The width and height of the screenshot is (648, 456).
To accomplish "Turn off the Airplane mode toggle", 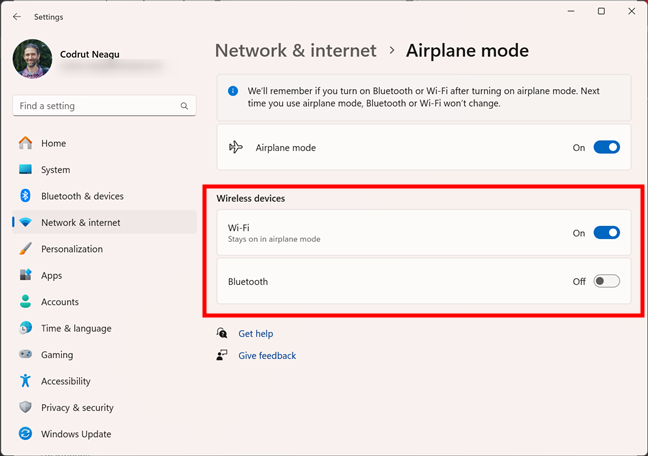I will point(606,147).
